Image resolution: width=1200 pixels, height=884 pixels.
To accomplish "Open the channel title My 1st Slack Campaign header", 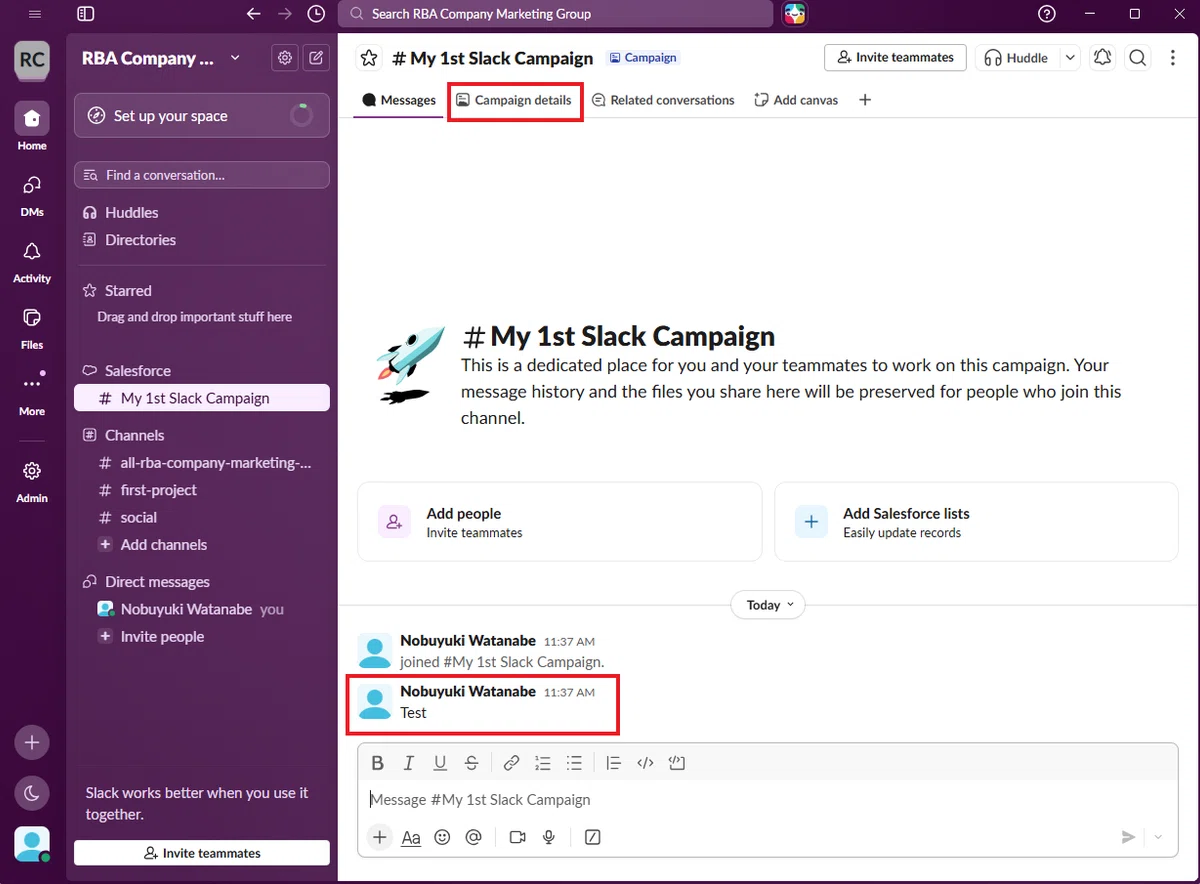I will [x=492, y=58].
